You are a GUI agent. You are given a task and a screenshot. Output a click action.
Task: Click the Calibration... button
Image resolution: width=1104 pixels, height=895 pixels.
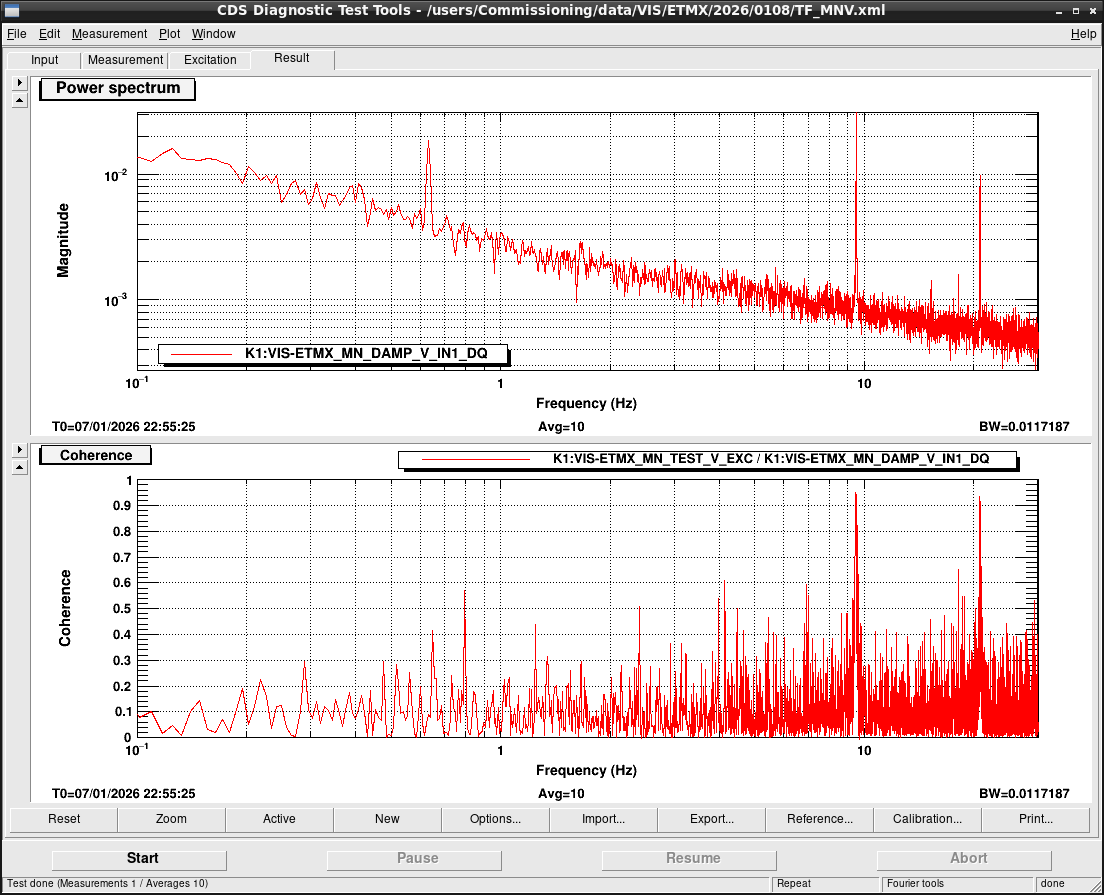927,819
